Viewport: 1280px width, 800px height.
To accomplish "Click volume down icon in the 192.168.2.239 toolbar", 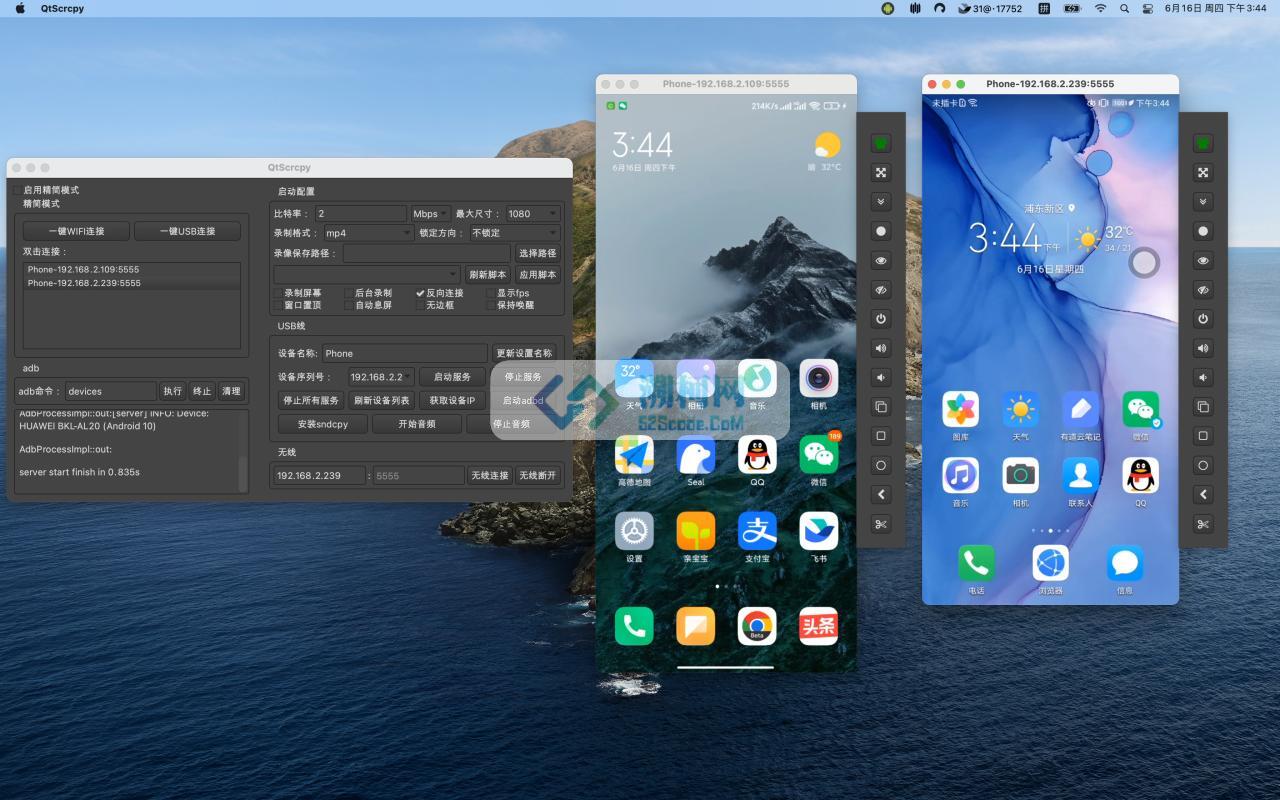I will pyautogui.click(x=1203, y=377).
